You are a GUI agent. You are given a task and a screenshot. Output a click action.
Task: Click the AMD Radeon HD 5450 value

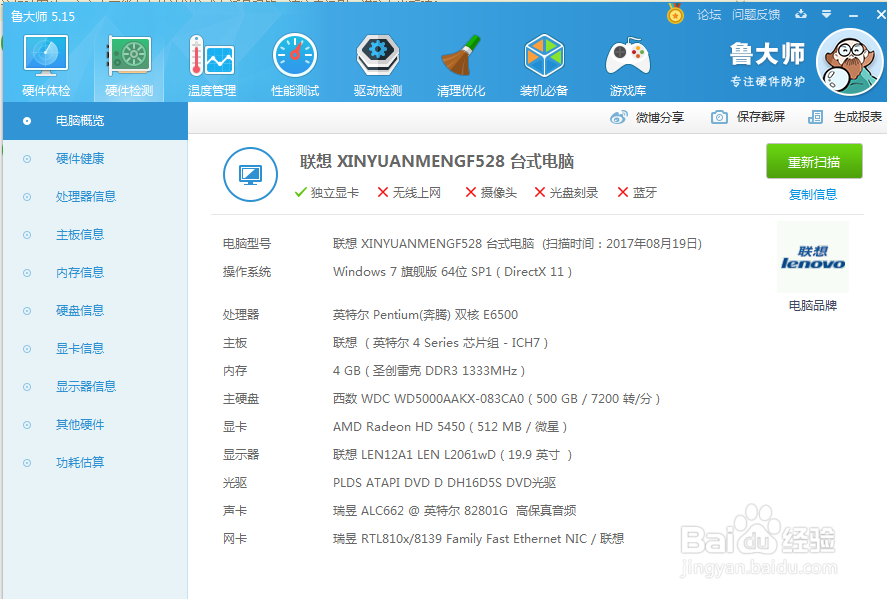pyautogui.click(x=450, y=427)
